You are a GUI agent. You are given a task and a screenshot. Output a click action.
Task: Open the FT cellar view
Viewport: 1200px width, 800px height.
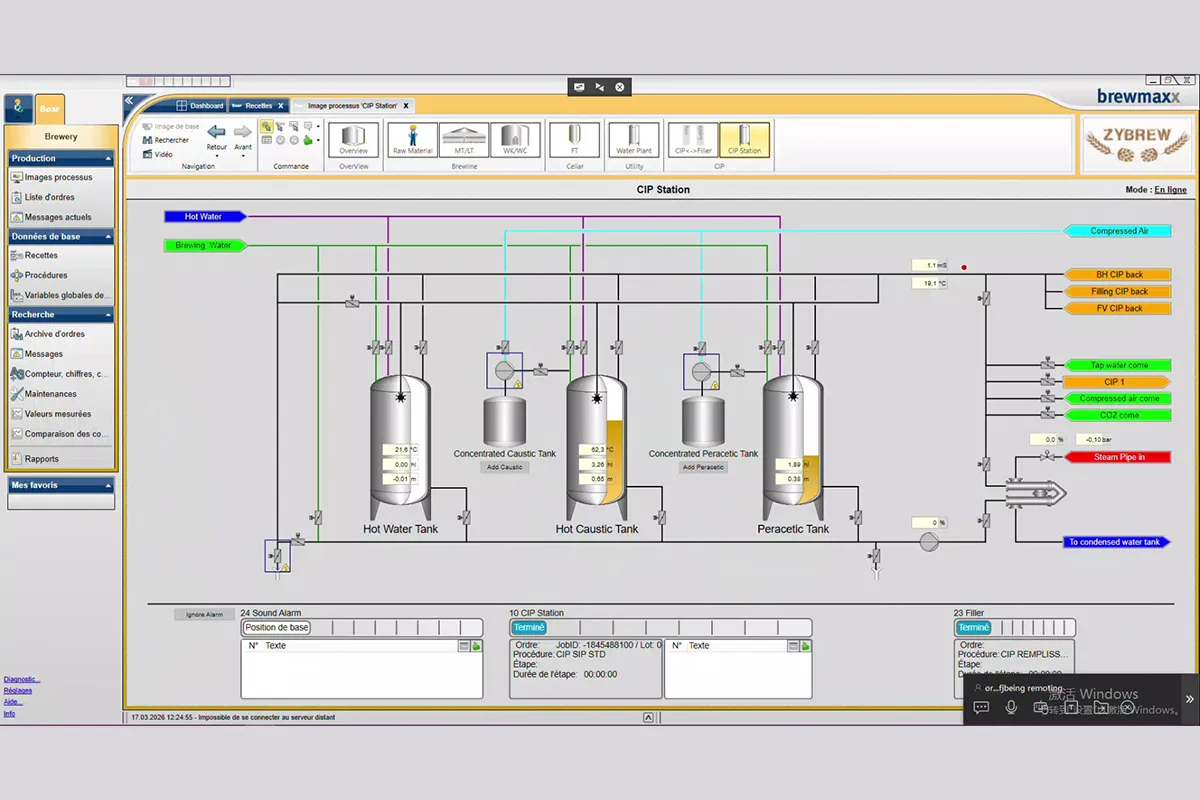tap(575, 139)
